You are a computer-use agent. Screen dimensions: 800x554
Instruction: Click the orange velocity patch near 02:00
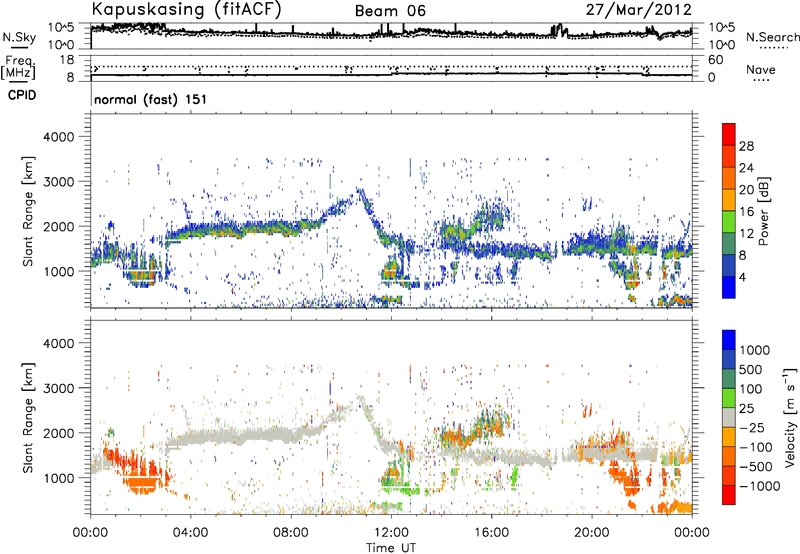(x=140, y=482)
